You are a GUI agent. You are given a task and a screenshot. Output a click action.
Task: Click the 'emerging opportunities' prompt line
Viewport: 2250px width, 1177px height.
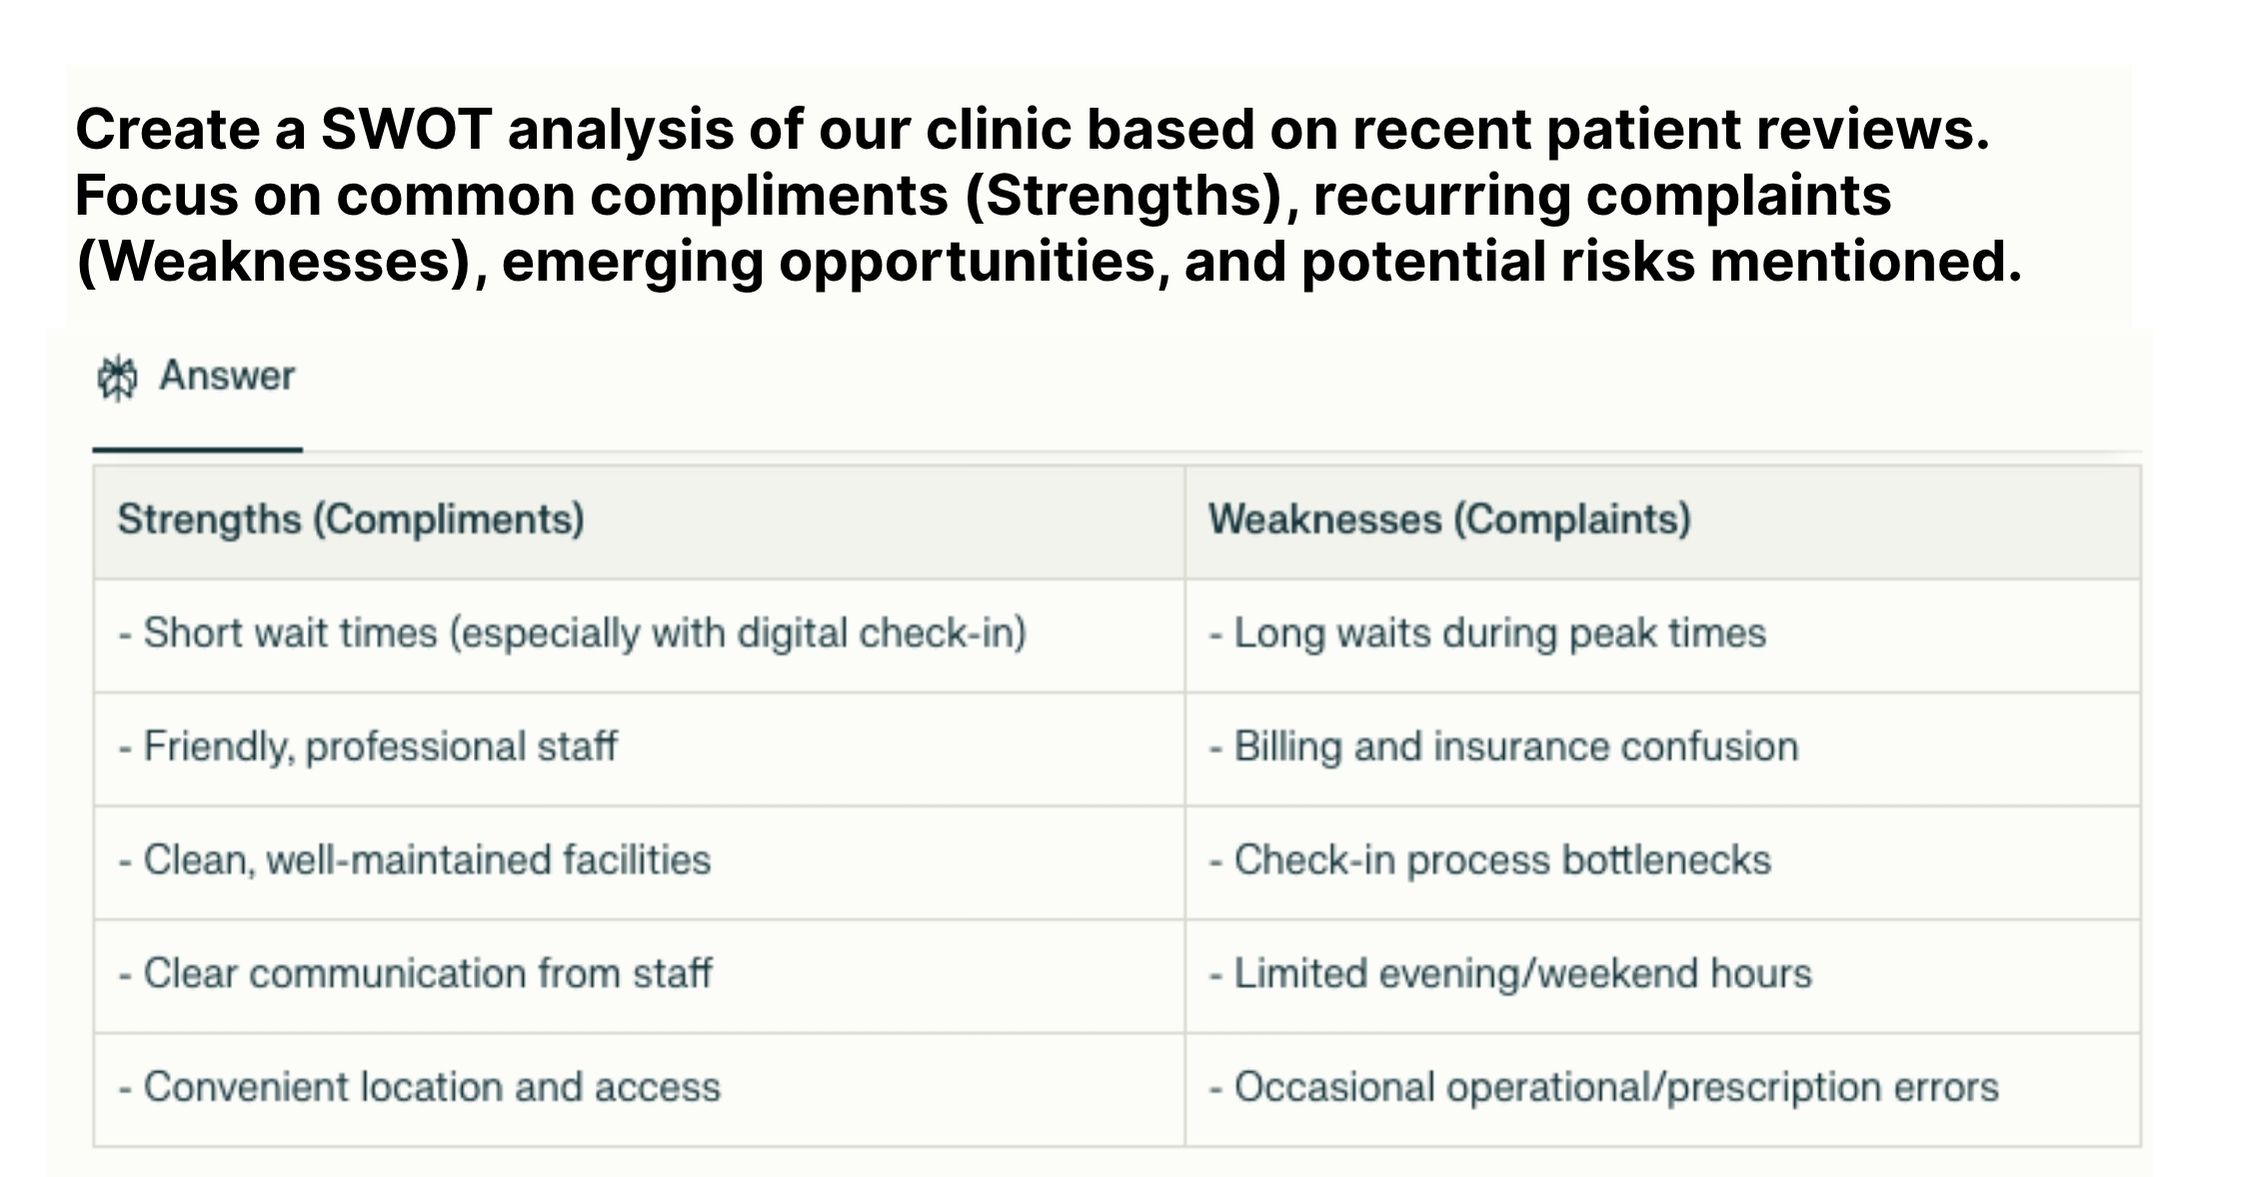click(x=1049, y=262)
